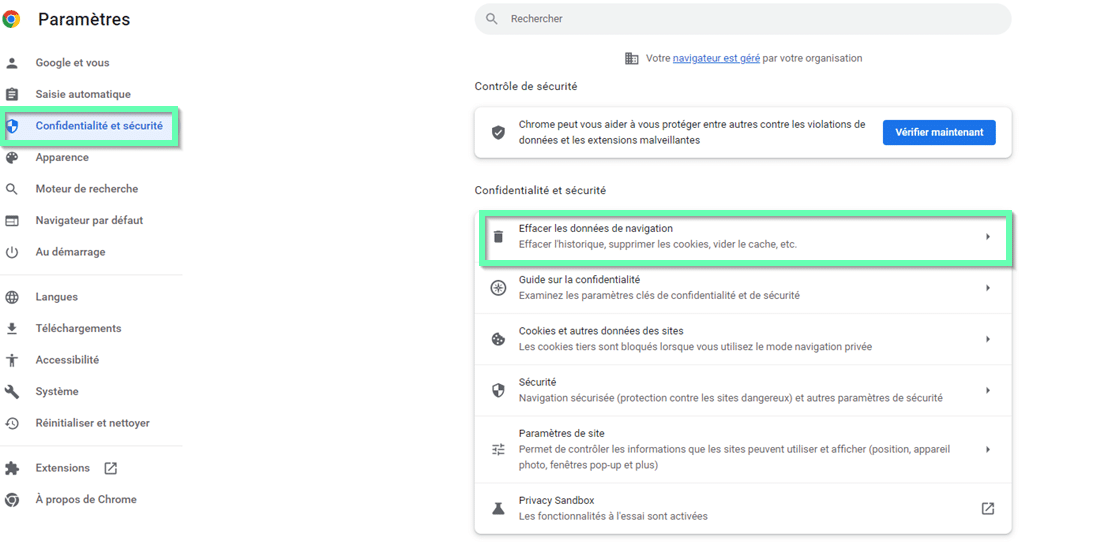Click the power icon for Au démarrage

pos(12,252)
